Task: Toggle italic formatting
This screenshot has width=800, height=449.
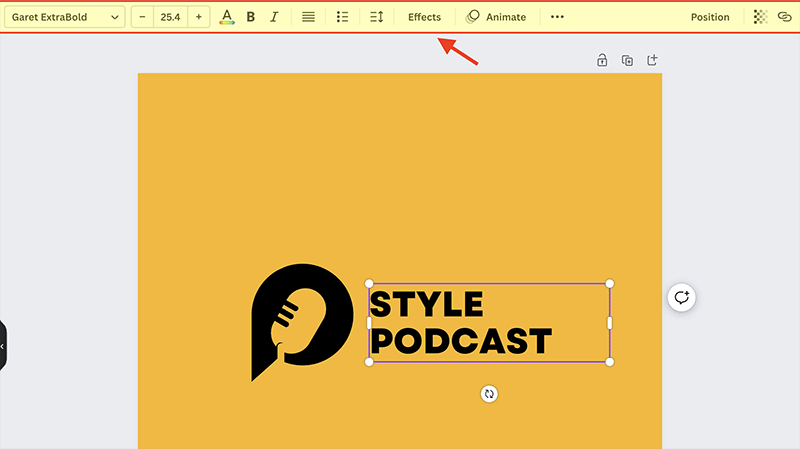Action: [x=274, y=17]
